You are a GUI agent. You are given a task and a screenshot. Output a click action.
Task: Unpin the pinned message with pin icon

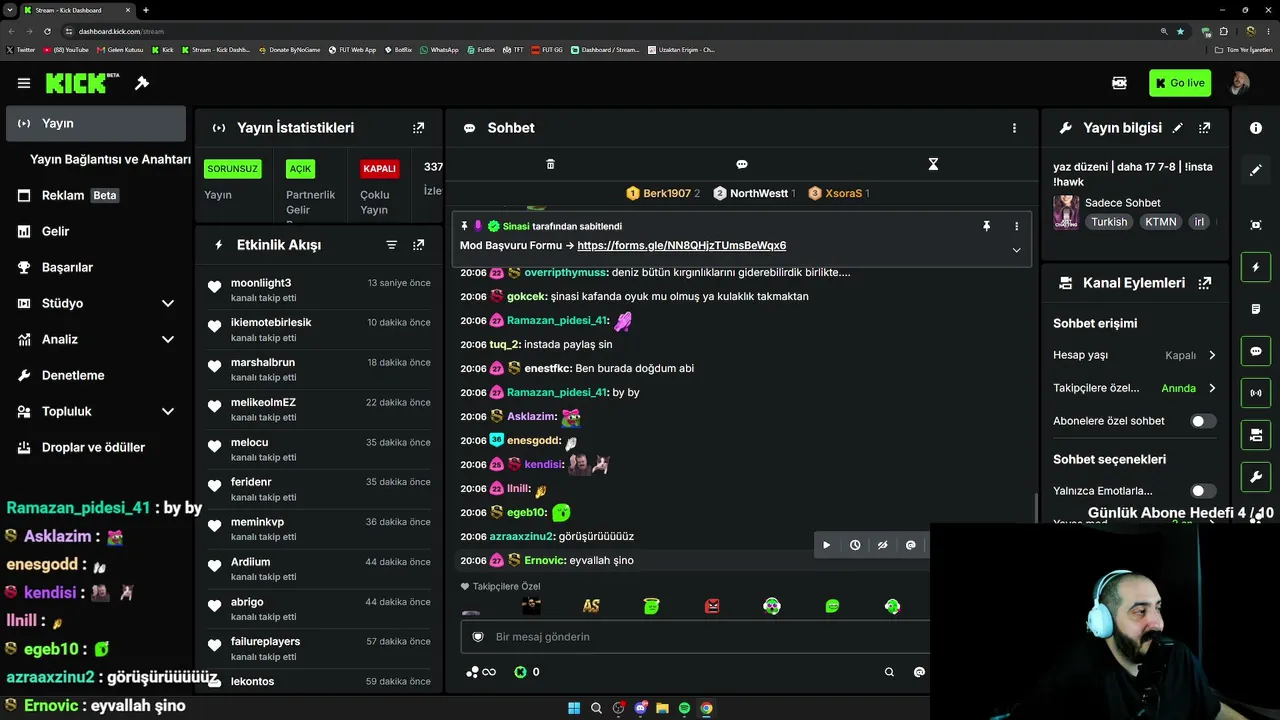coord(986,227)
